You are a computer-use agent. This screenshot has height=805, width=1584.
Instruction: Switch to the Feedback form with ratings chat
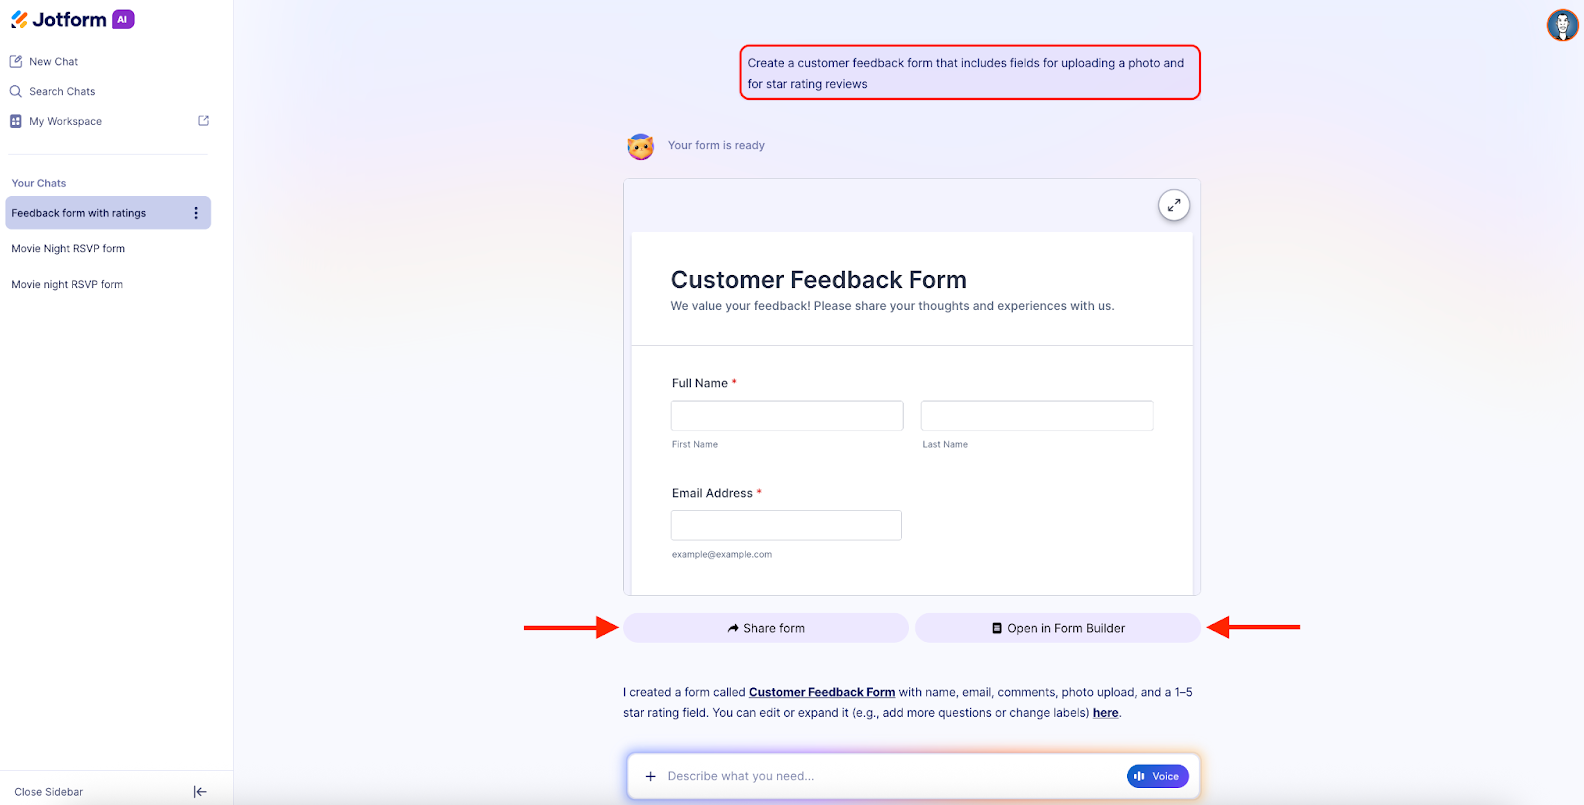(80, 213)
